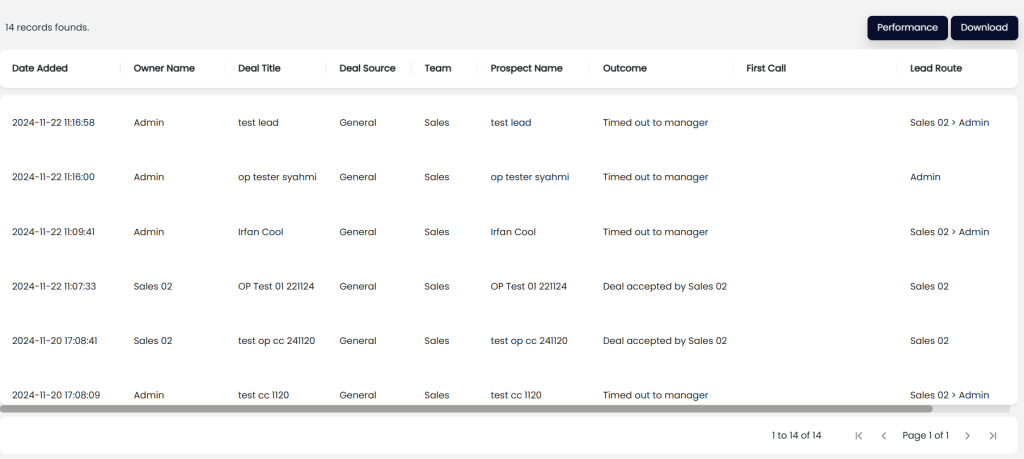
Task: Download the records list
Action: tap(984, 28)
